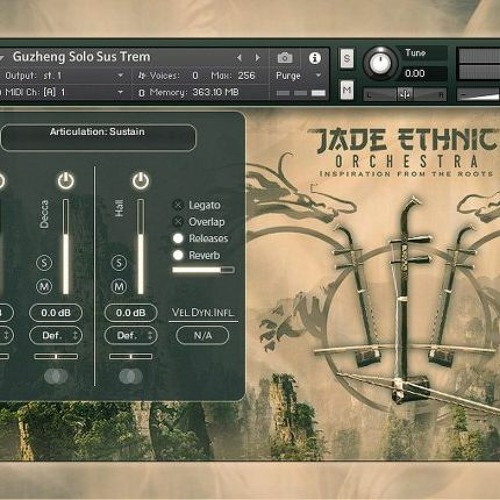Viewport: 500px width, 500px height.
Task: Click the Reverb amount slider
Action: [x=203, y=270]
